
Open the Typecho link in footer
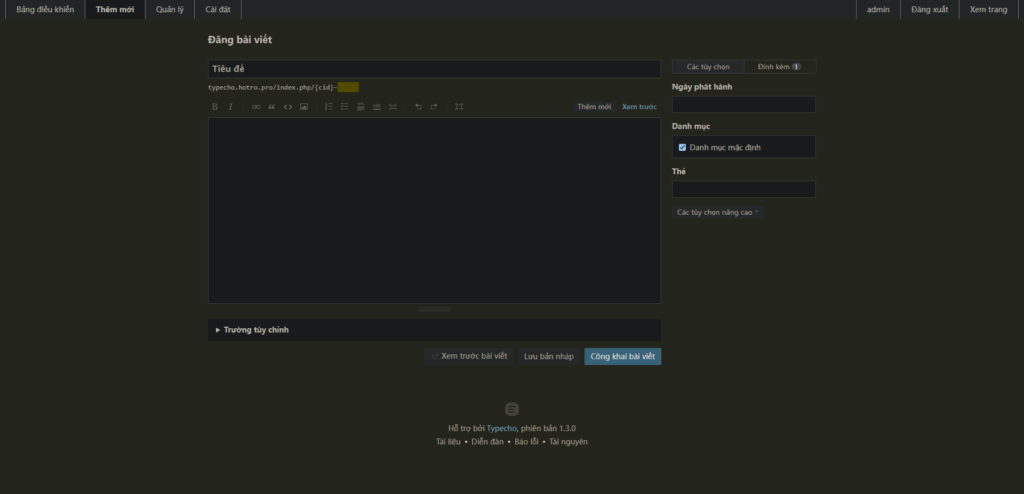[502, 429]
